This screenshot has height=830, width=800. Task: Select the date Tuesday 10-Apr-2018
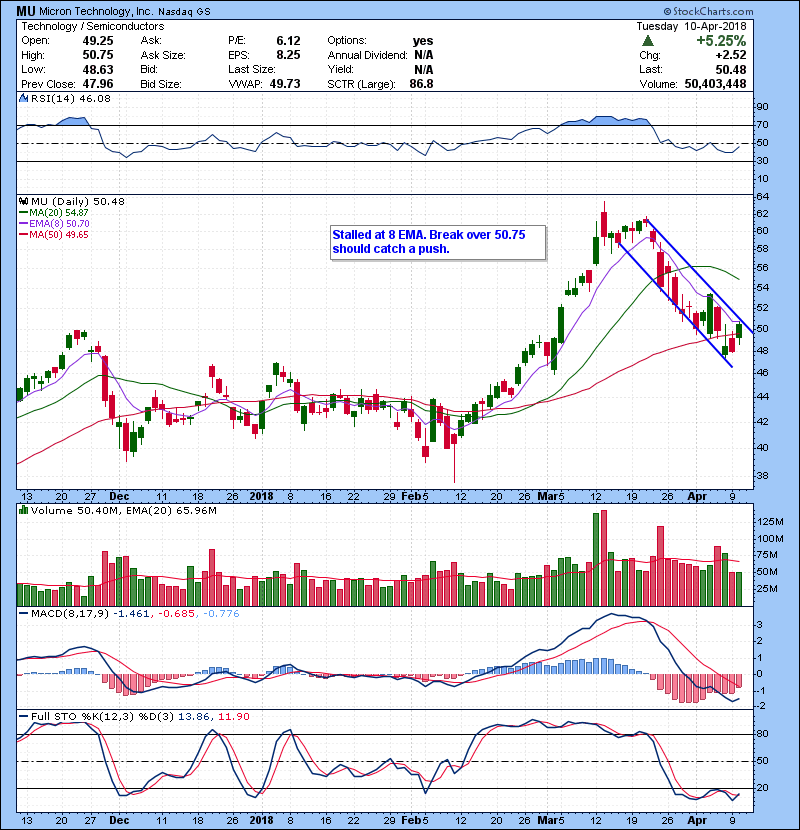[691, 26]
